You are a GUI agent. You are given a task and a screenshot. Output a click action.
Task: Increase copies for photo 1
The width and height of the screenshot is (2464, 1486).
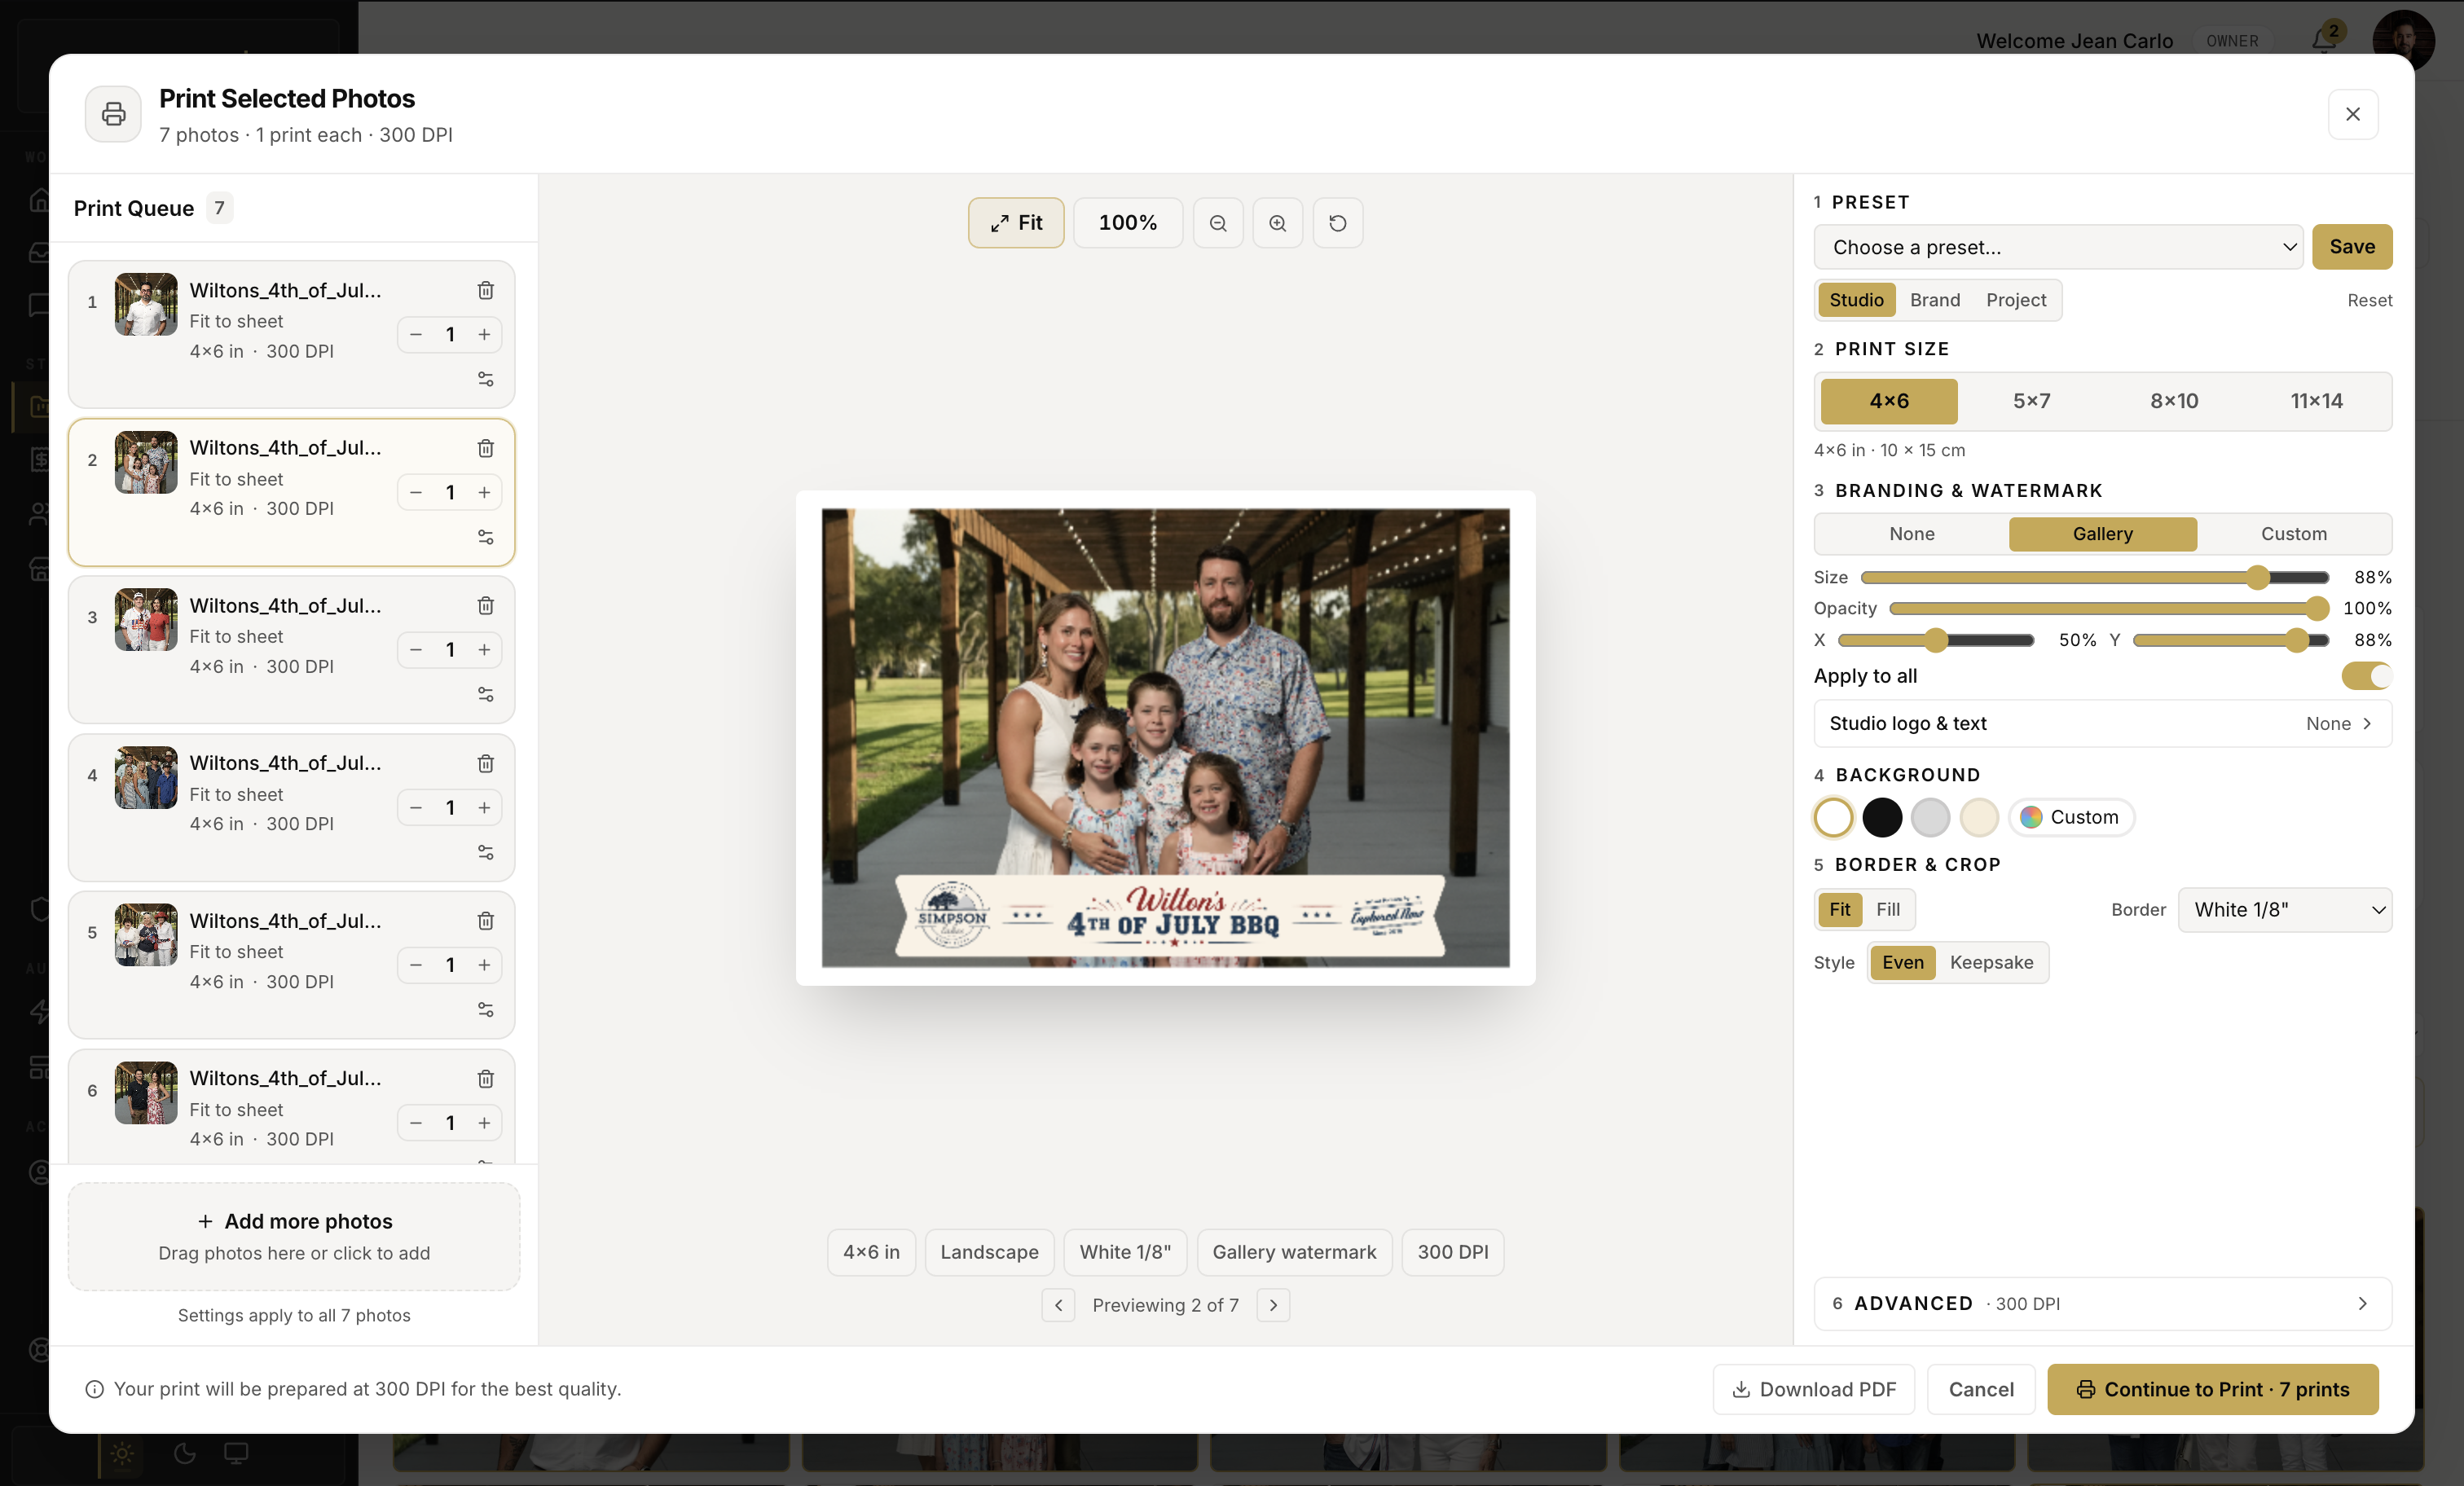coord(484,334)
